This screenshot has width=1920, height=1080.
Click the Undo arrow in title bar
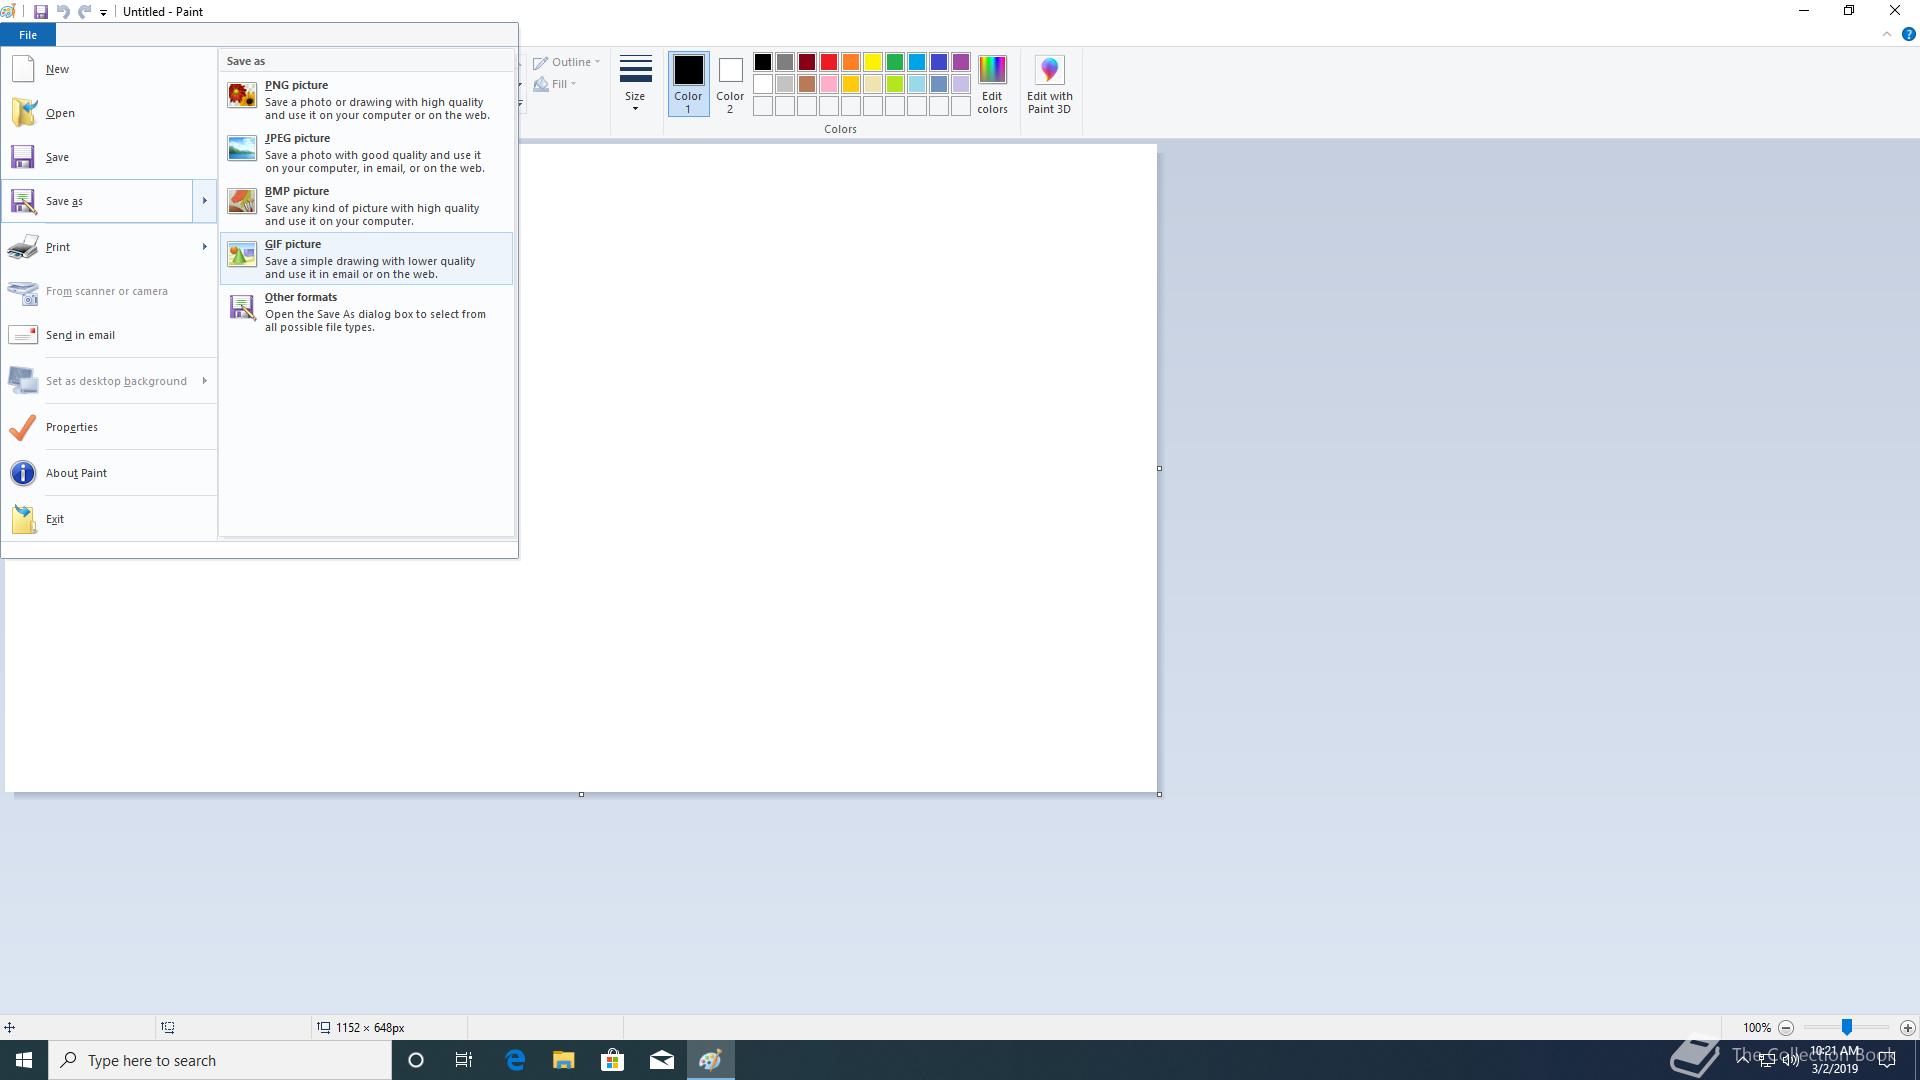[63, 12]
